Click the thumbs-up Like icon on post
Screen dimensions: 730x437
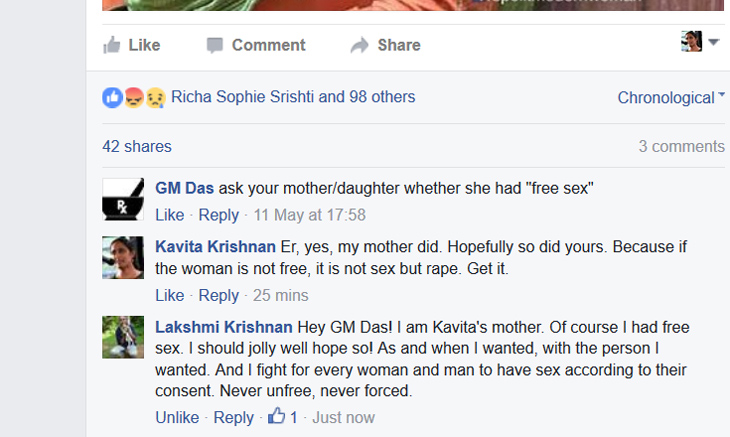(x=112, y=45)
